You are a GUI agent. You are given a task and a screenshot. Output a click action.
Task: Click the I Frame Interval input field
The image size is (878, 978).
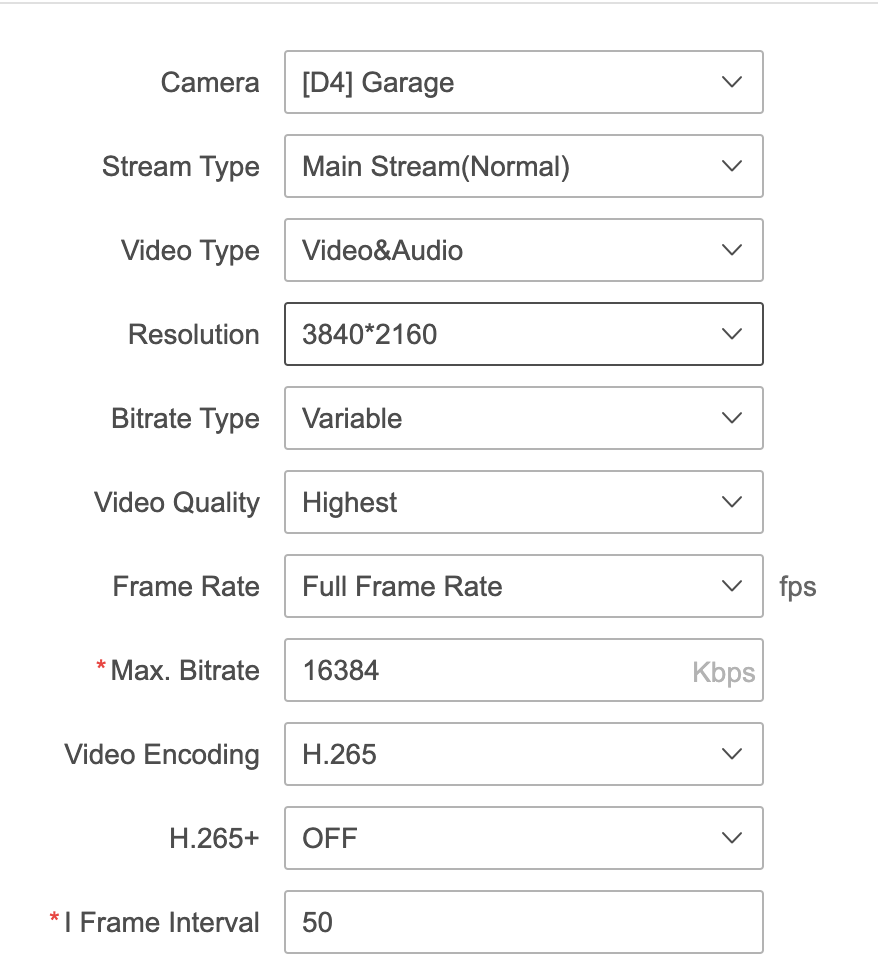[x=523, y=922]
